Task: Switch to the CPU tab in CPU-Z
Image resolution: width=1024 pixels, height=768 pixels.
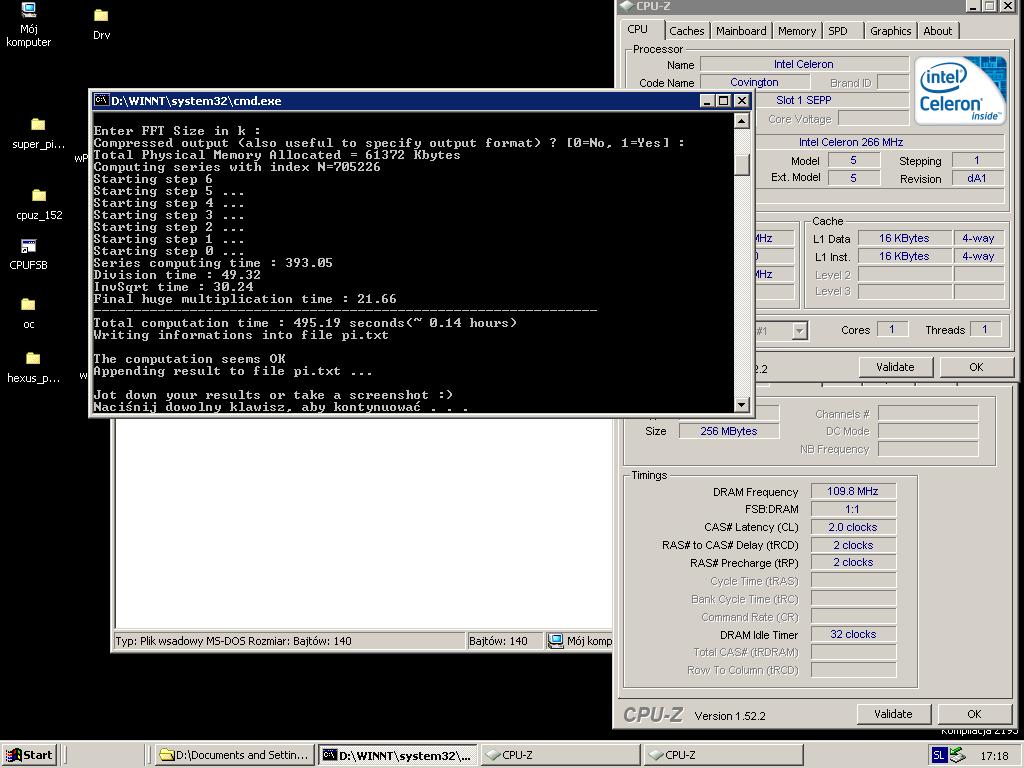Action: (637, 29)
